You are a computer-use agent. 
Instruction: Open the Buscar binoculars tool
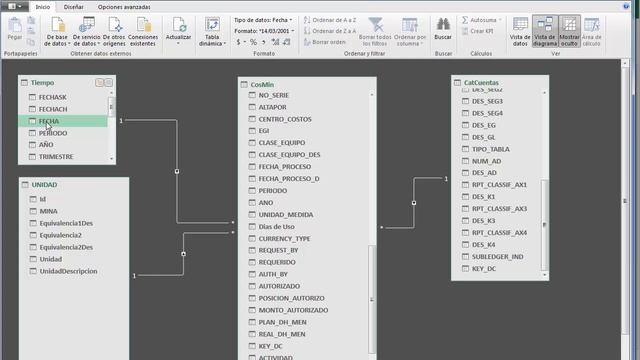(x=443, y=29)
